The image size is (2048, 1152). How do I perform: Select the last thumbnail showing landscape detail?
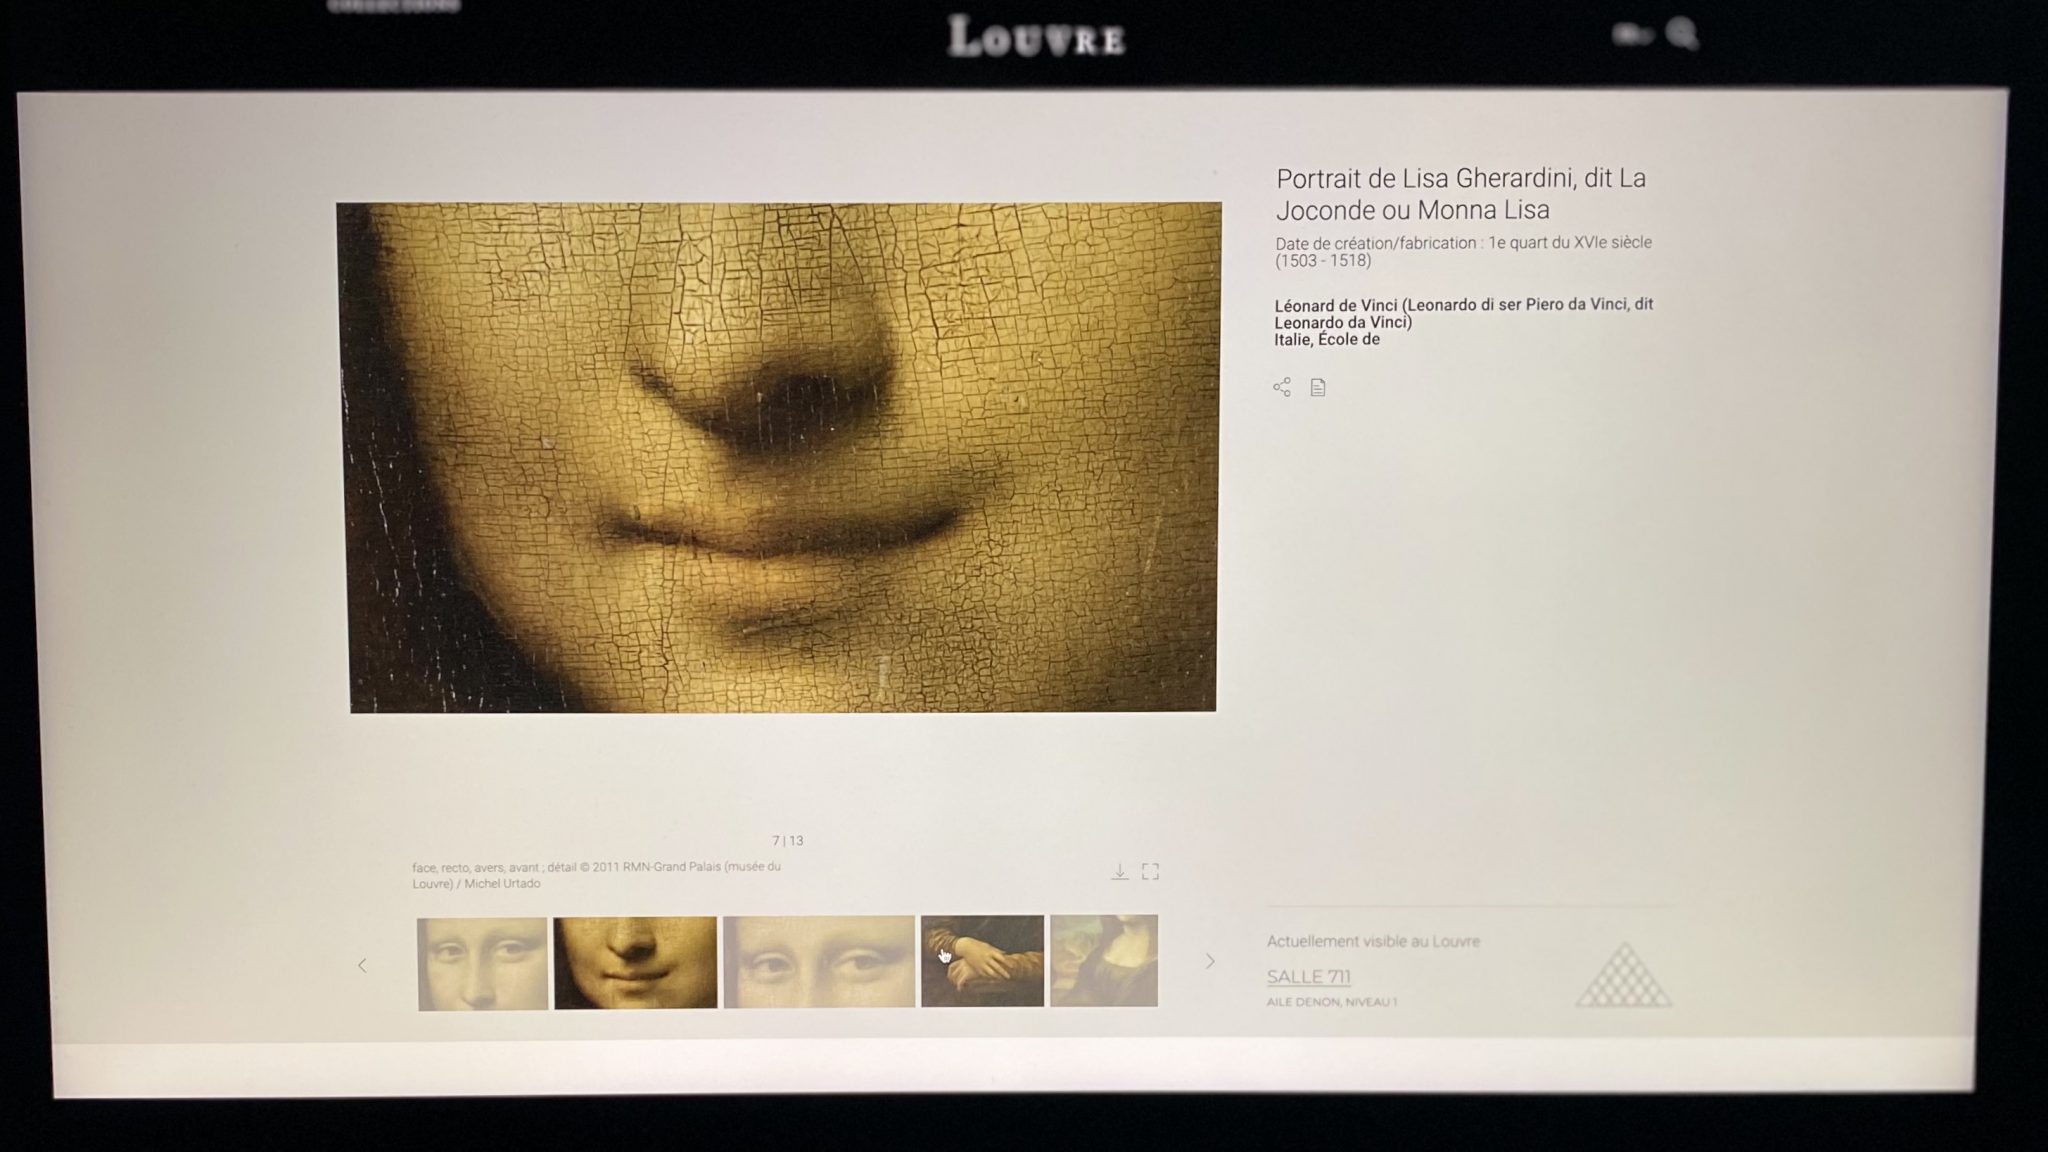pos(1104,960)
